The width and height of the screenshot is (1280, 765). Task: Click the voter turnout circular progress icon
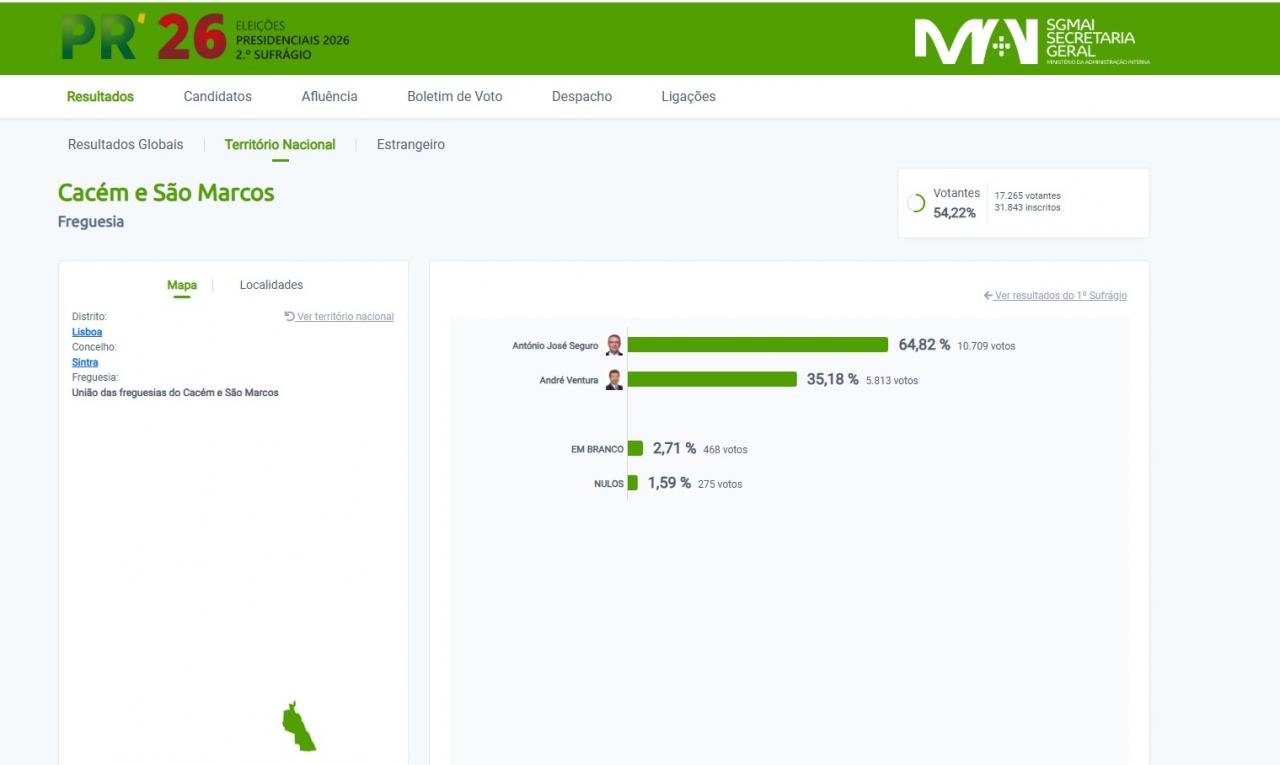[915, 203]
